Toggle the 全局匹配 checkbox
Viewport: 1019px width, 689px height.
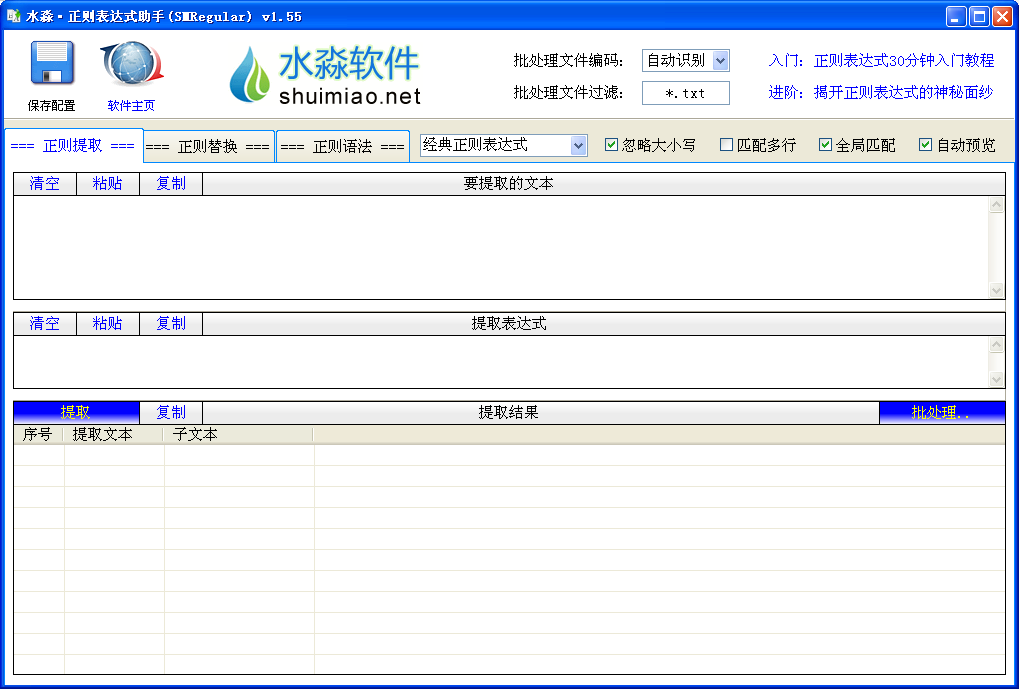click(825, 145)
